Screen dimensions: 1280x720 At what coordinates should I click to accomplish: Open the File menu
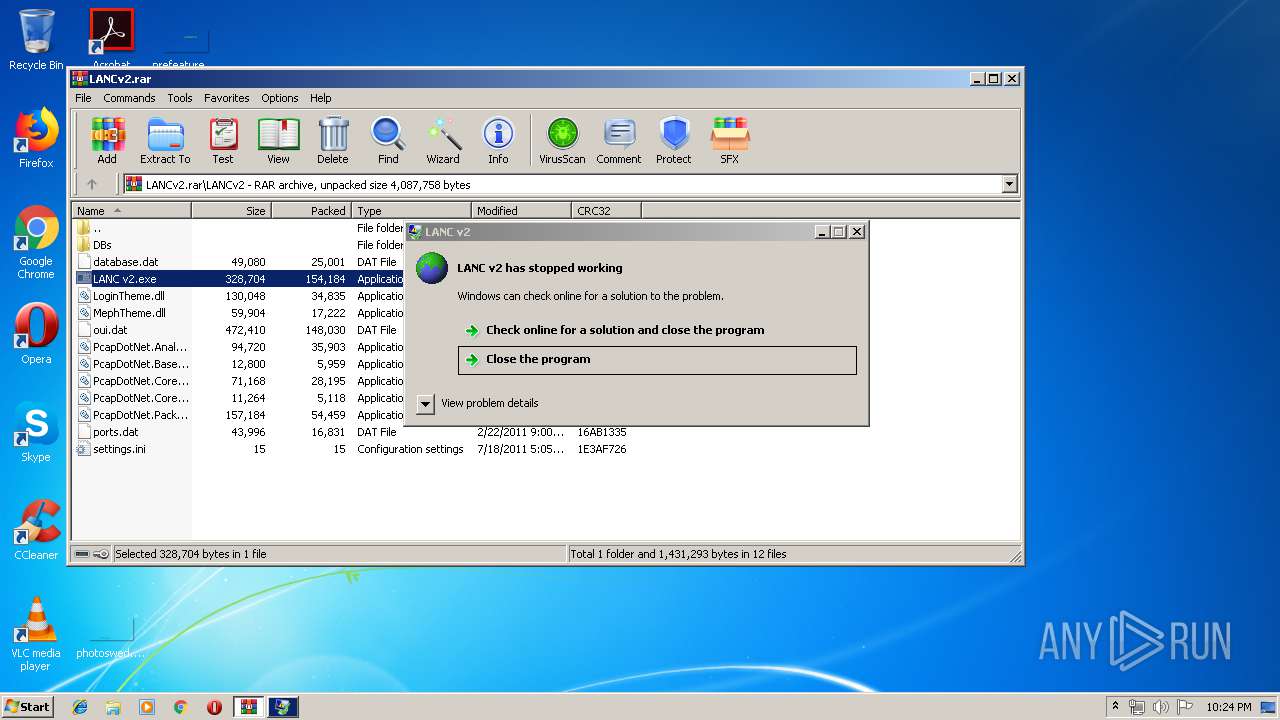click(83, 98)
